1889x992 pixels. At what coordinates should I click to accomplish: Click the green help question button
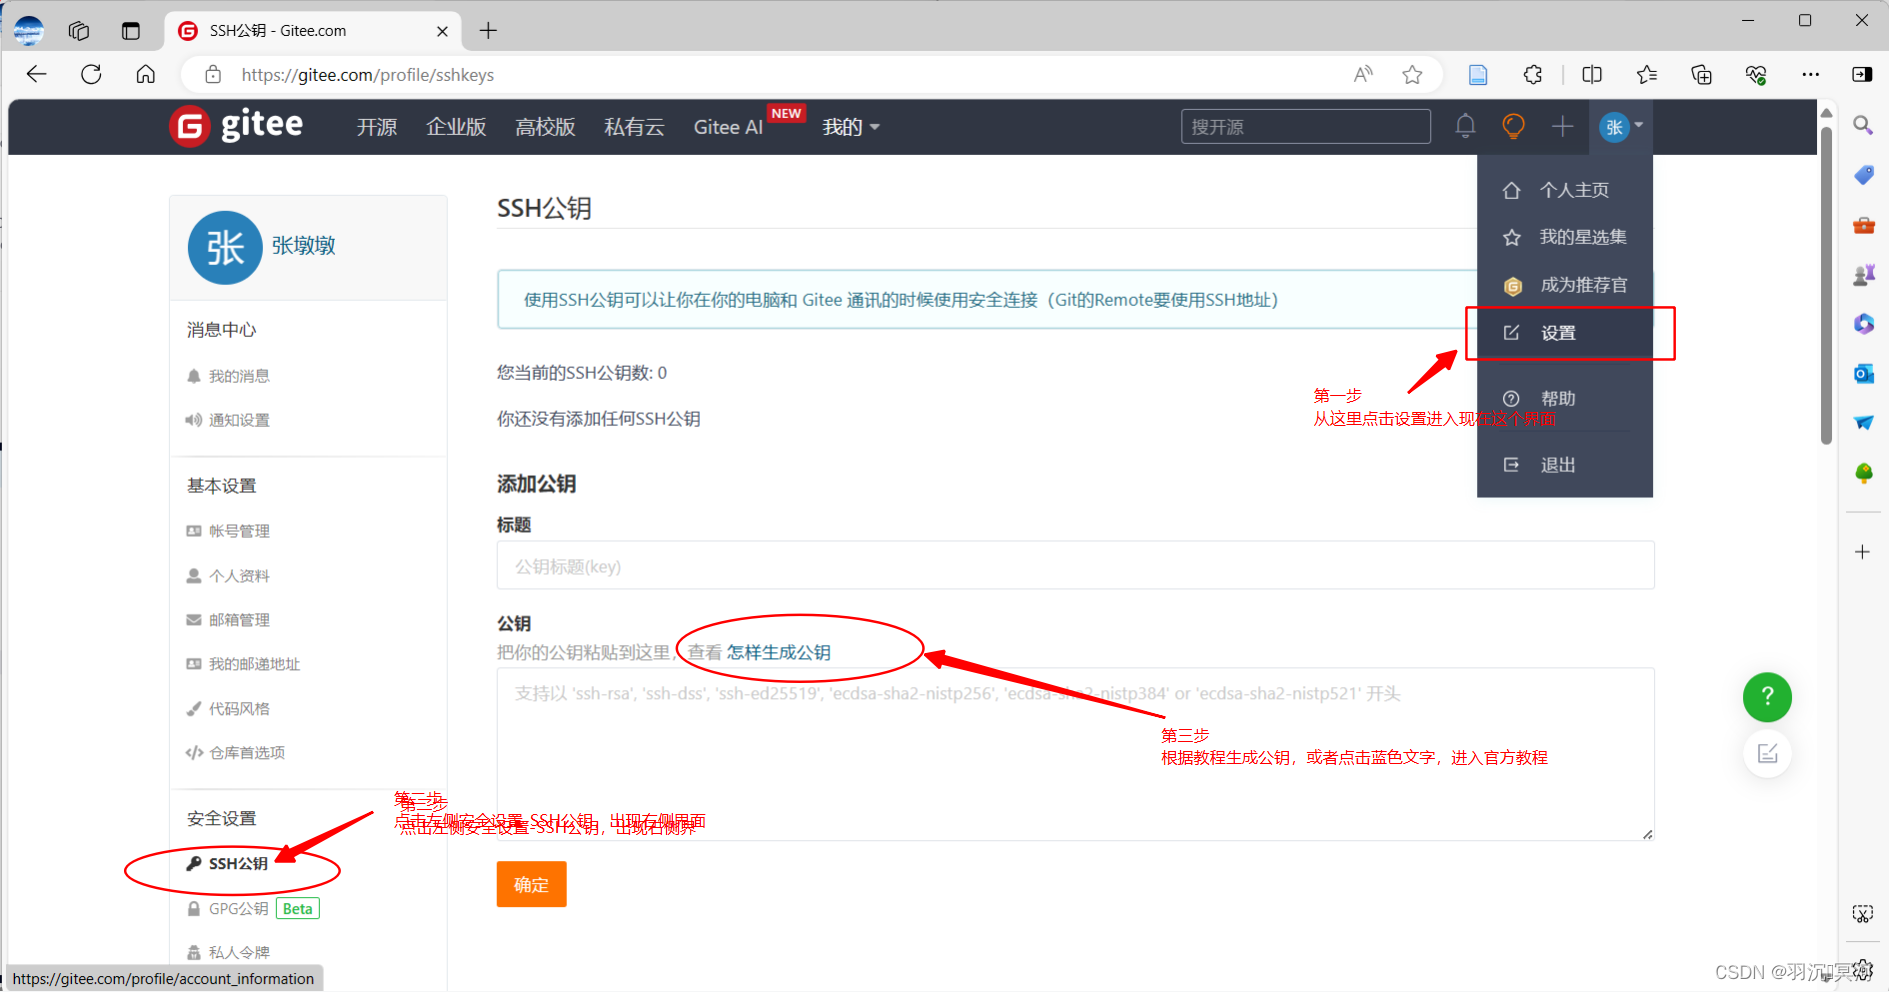(1767, 697)
